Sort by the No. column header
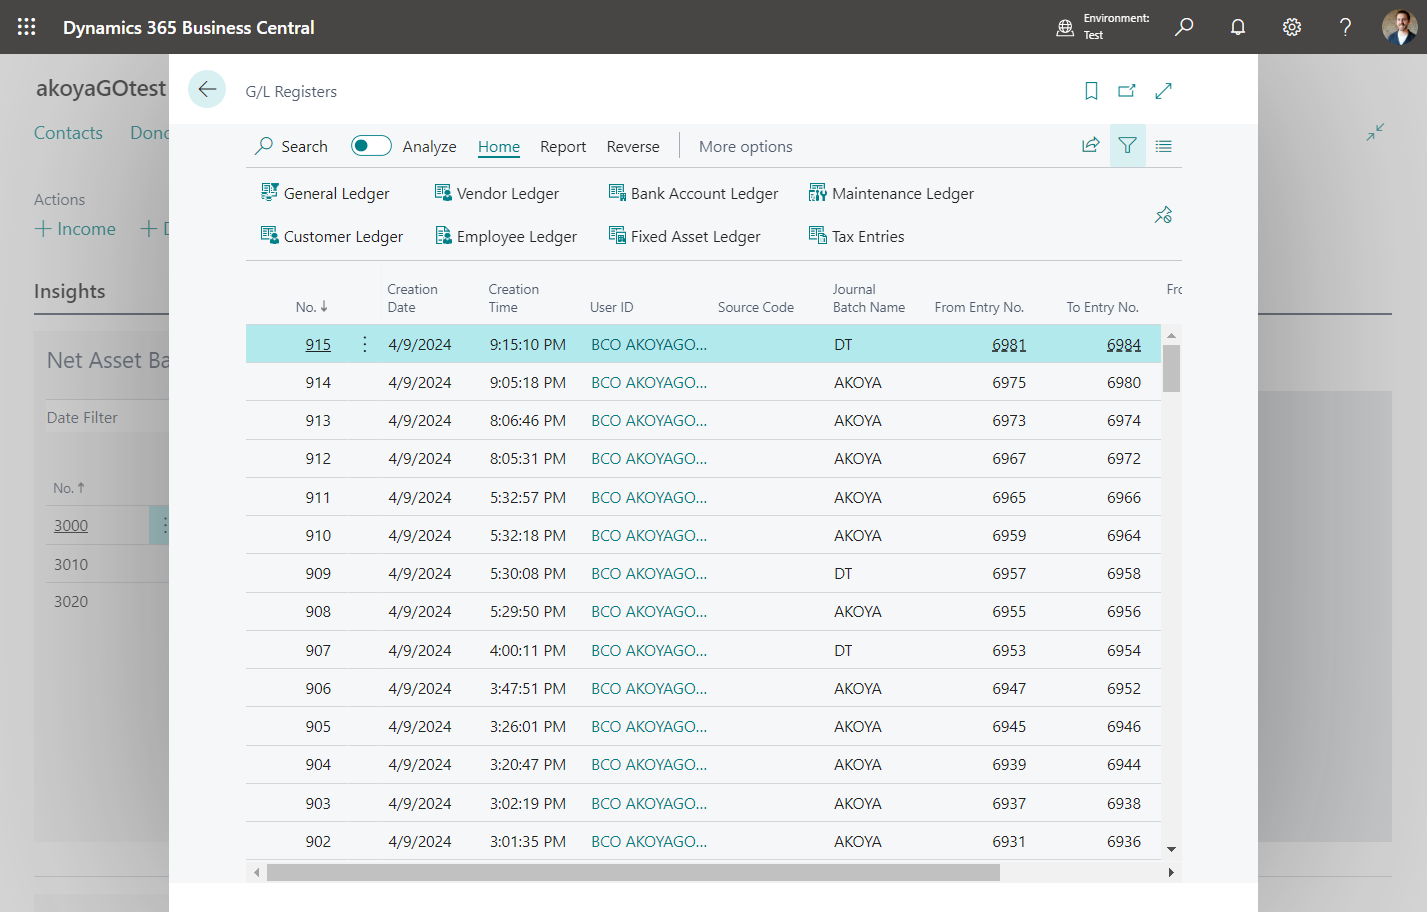Screen dimensions: 1427x912 tap(312, 307)
